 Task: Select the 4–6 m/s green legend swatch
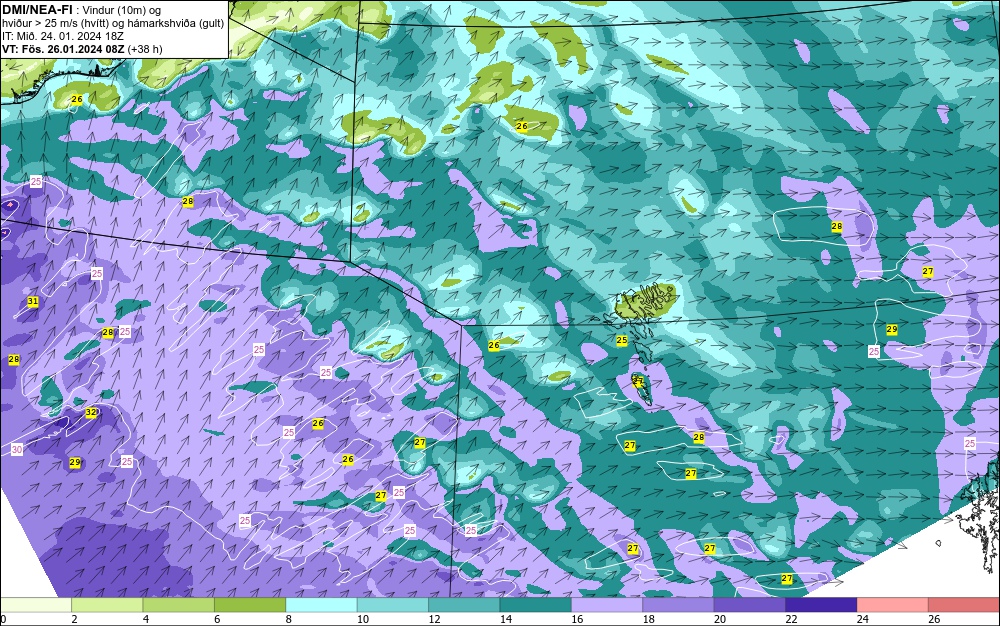tap(179, 605)
